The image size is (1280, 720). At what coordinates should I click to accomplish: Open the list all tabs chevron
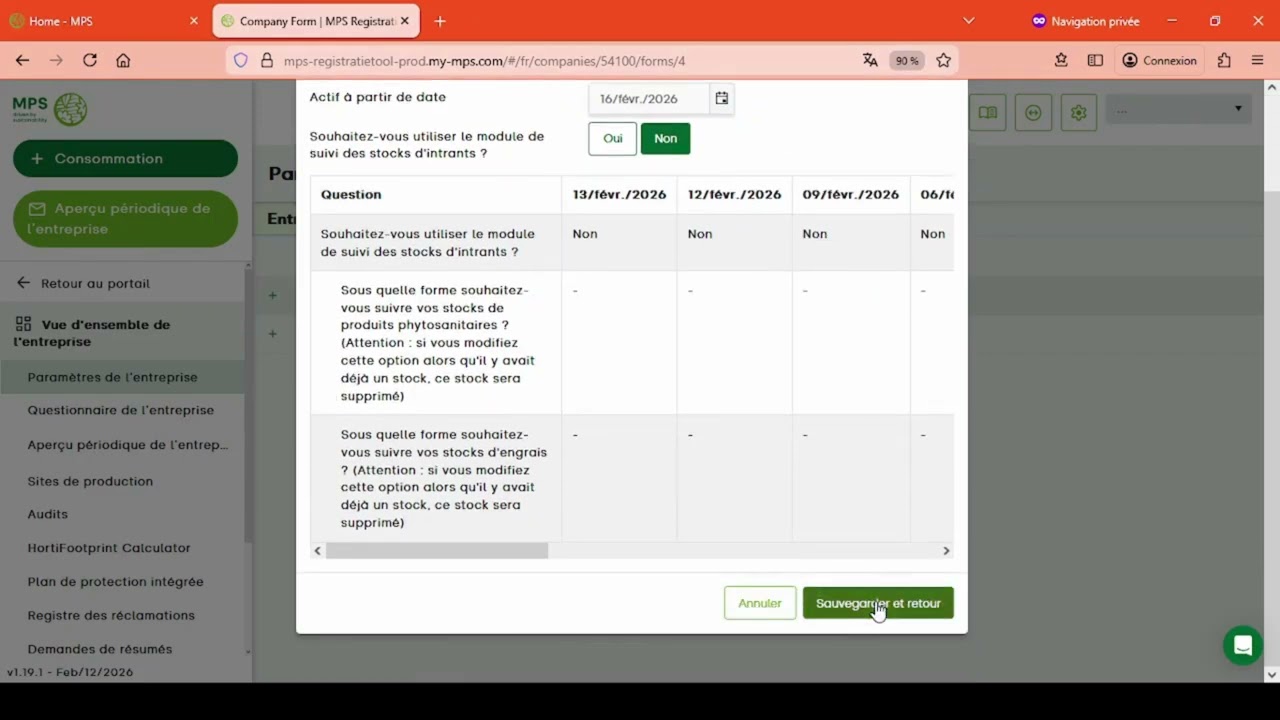tap(968, 21)
